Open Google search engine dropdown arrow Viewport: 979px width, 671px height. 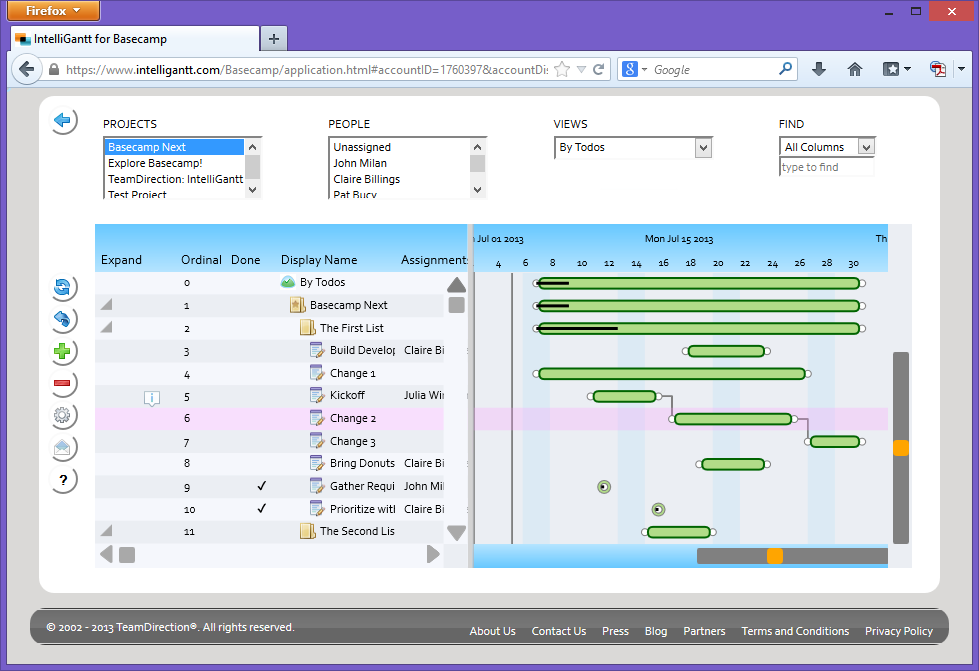coord(644,69)
